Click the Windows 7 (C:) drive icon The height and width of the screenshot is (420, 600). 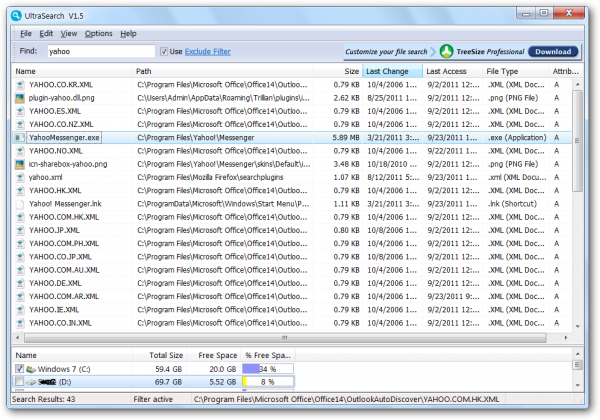31,369
